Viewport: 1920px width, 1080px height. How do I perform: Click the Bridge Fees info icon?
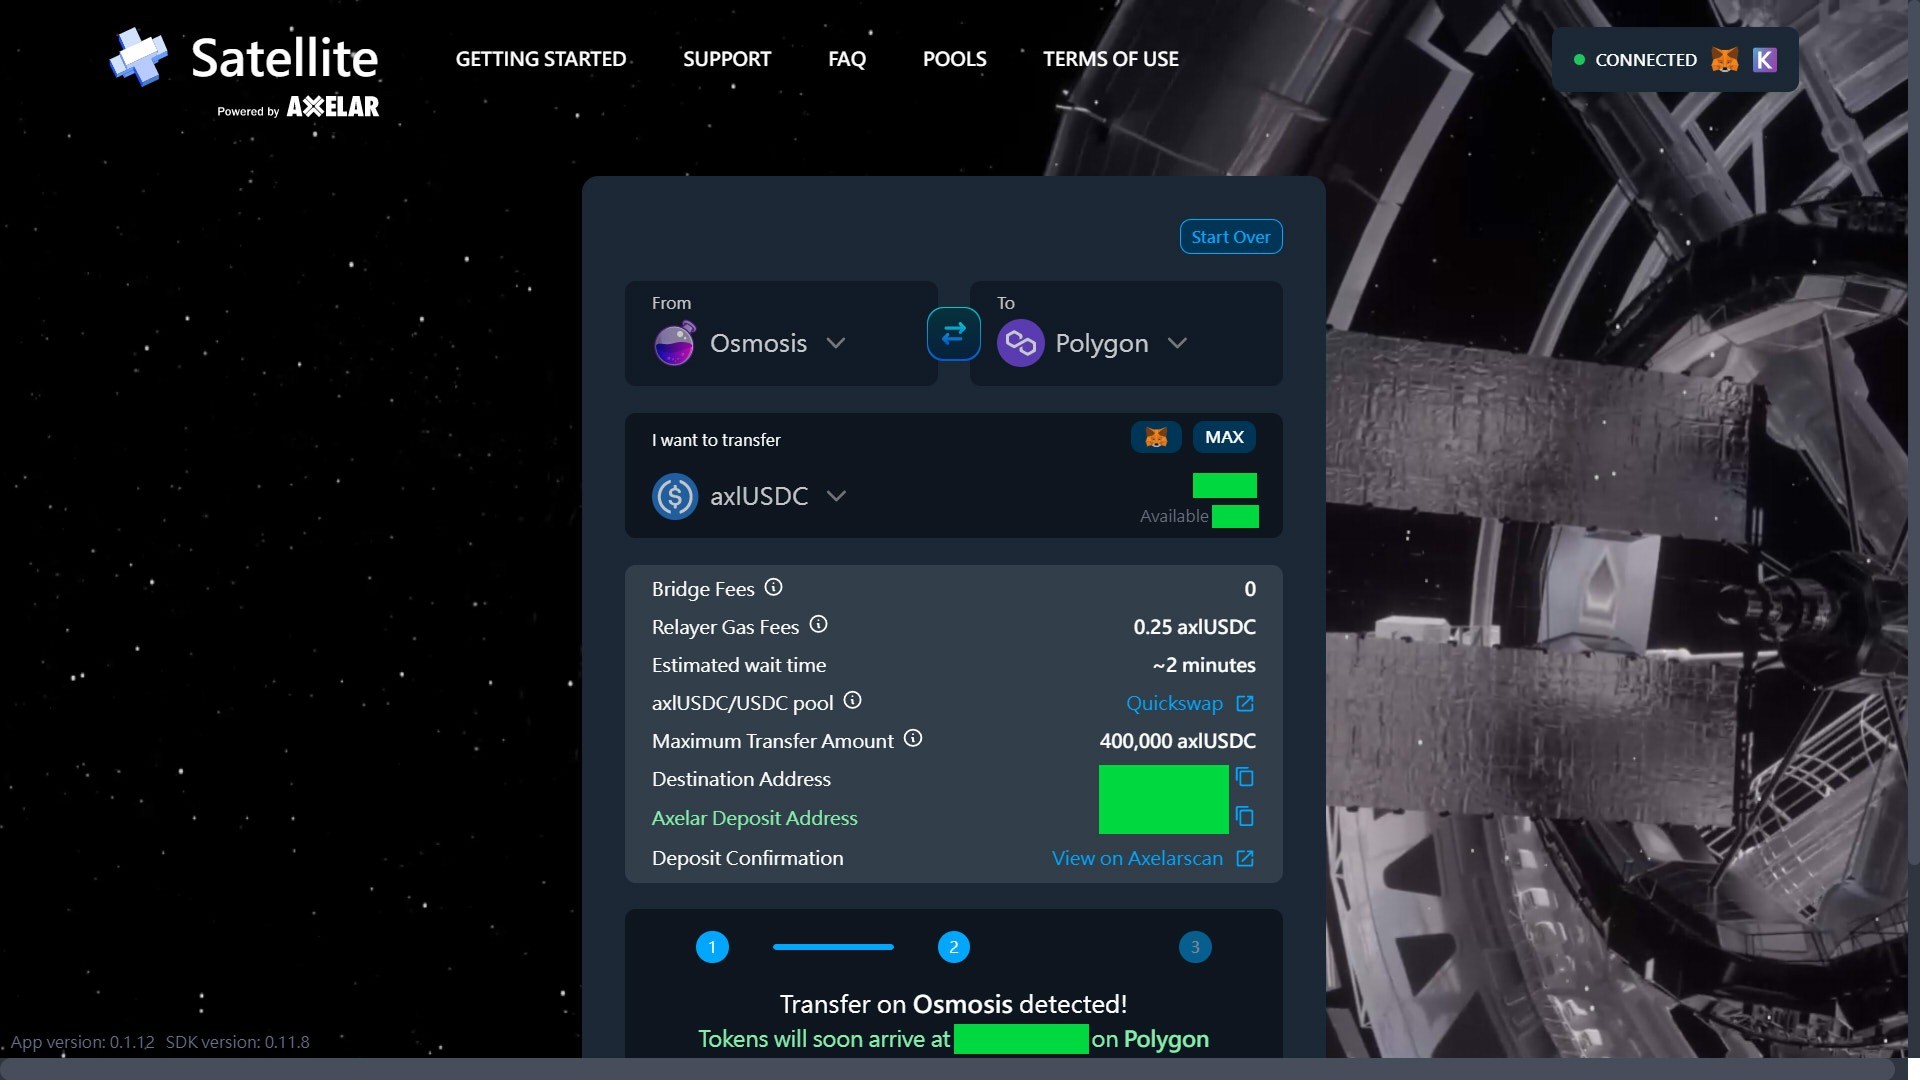click(773, 587)
